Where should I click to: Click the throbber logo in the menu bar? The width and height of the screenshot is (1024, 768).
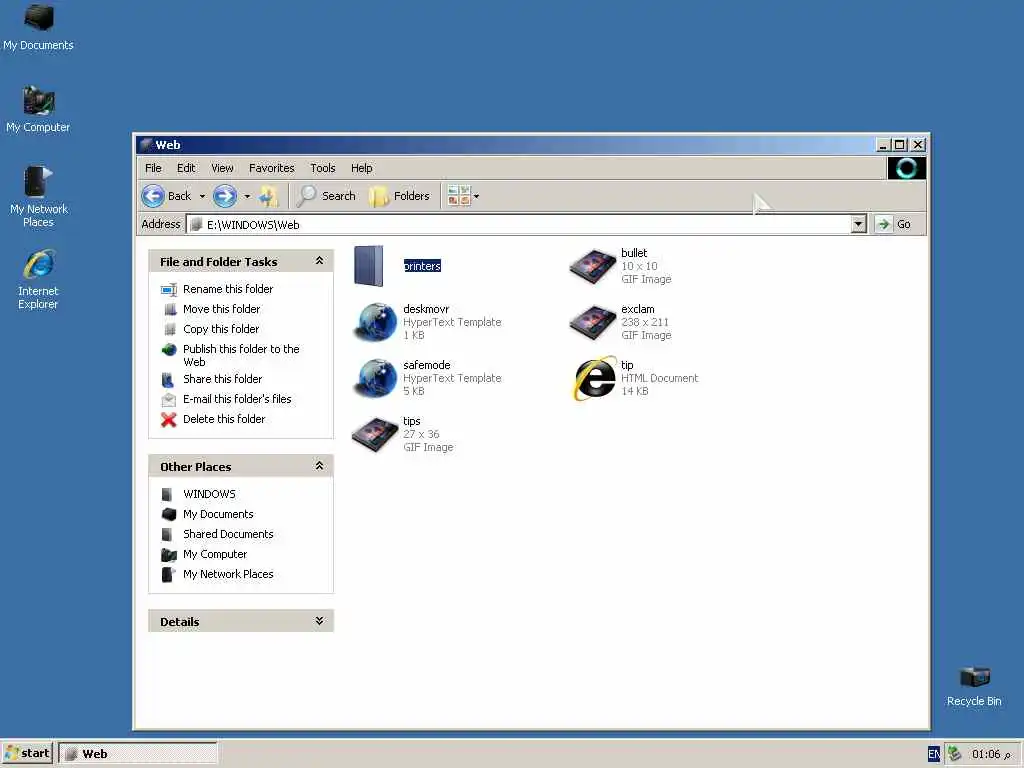906,168
